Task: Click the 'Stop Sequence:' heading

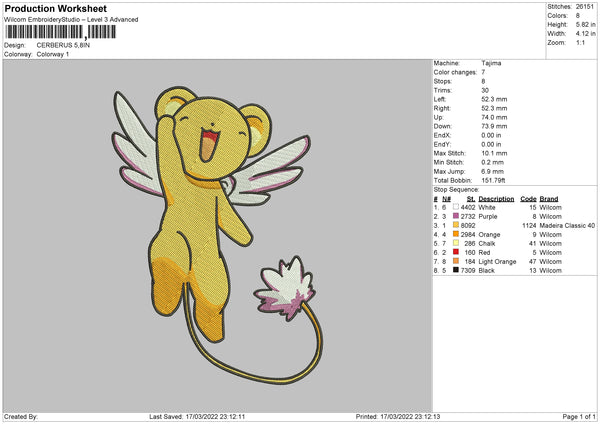Action: coord(456,190)
